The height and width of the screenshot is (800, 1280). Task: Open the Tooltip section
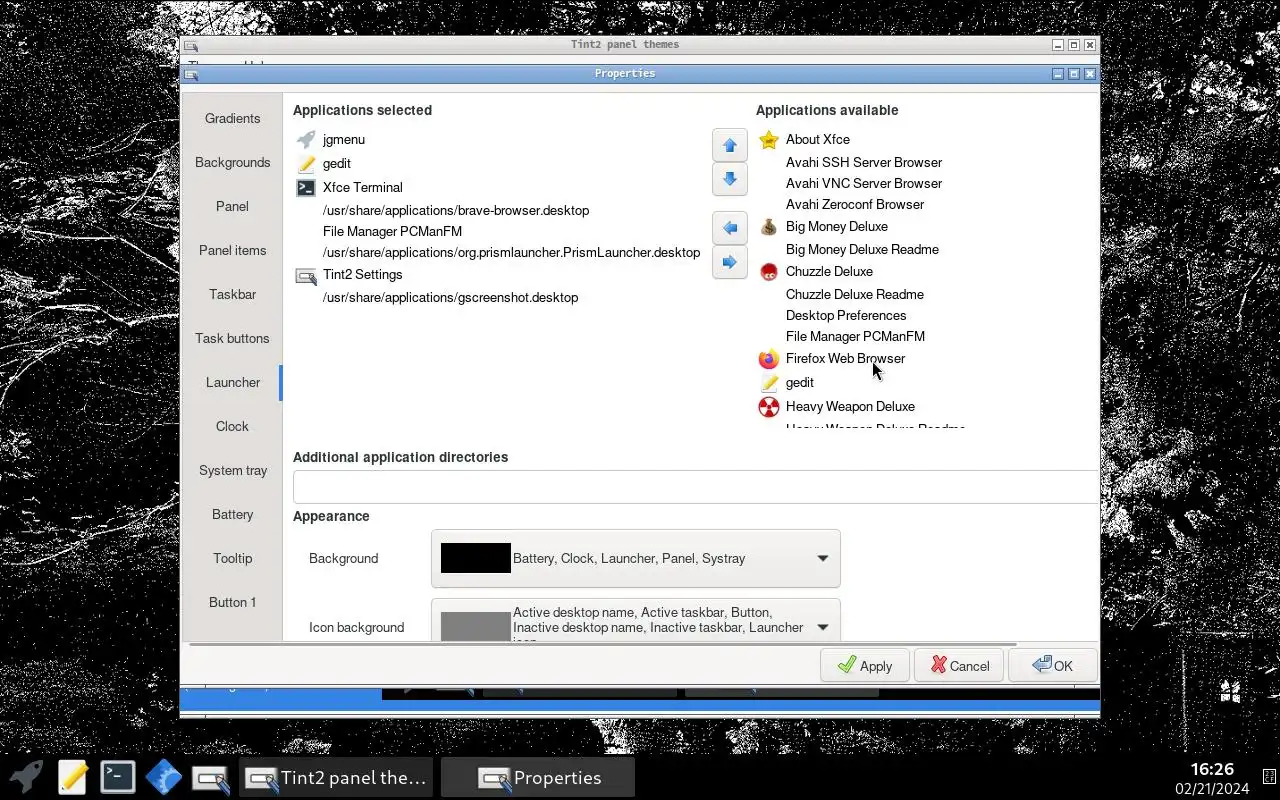coord(232,559)
